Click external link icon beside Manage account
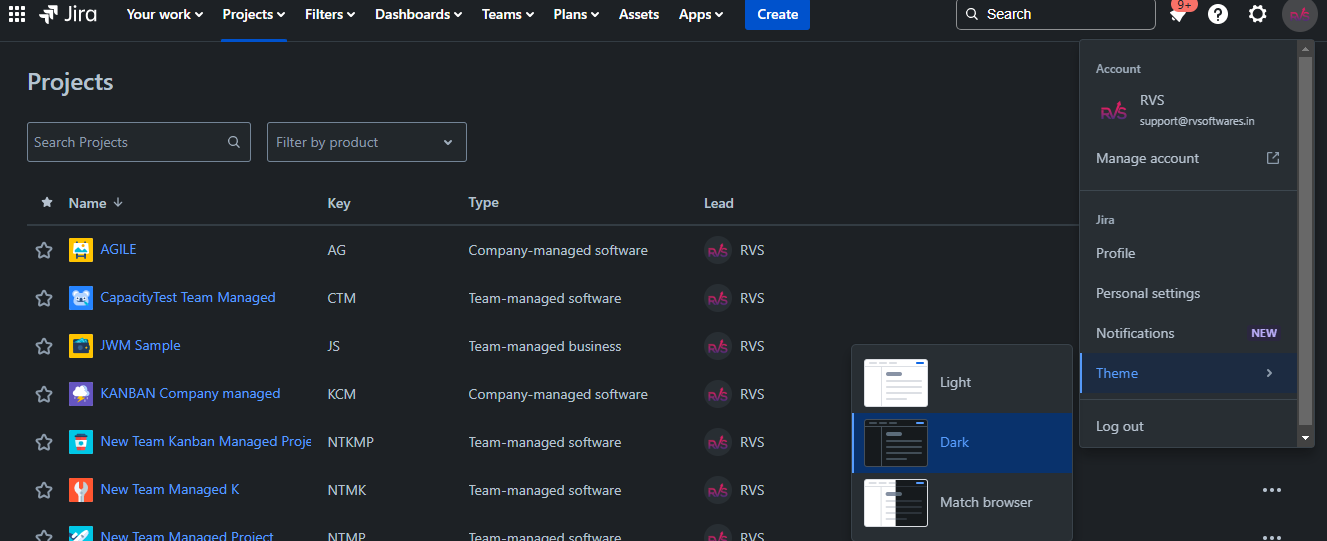 [1273, 158]
